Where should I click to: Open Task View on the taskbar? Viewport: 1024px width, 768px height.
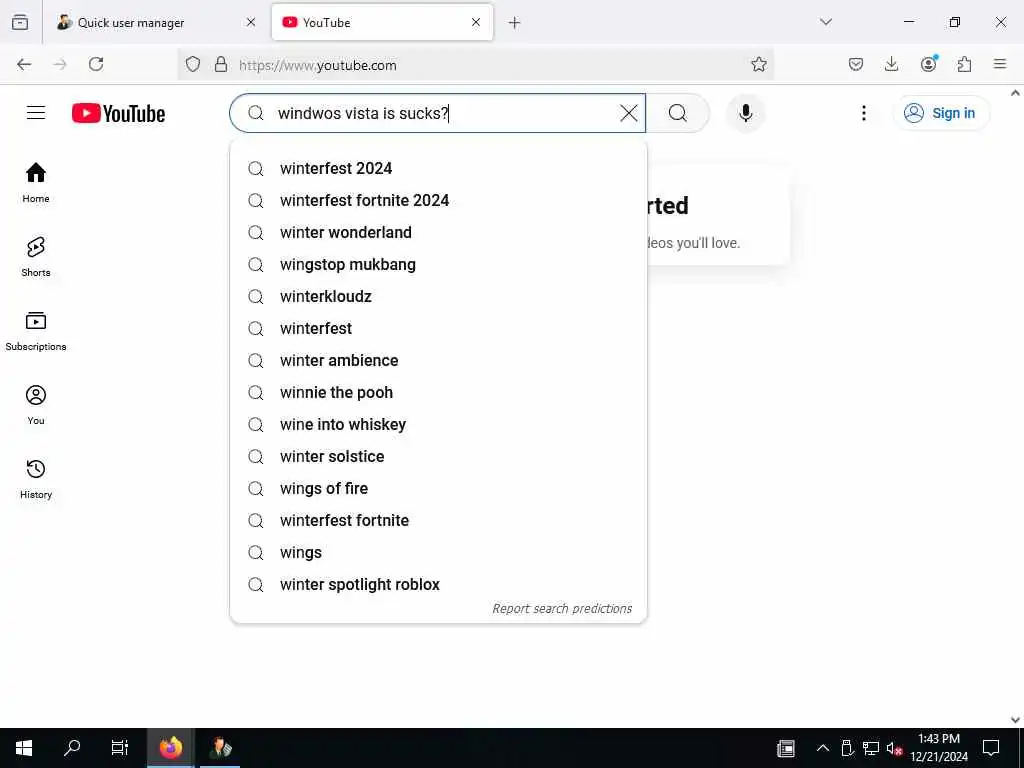click(x=120, y=748)
